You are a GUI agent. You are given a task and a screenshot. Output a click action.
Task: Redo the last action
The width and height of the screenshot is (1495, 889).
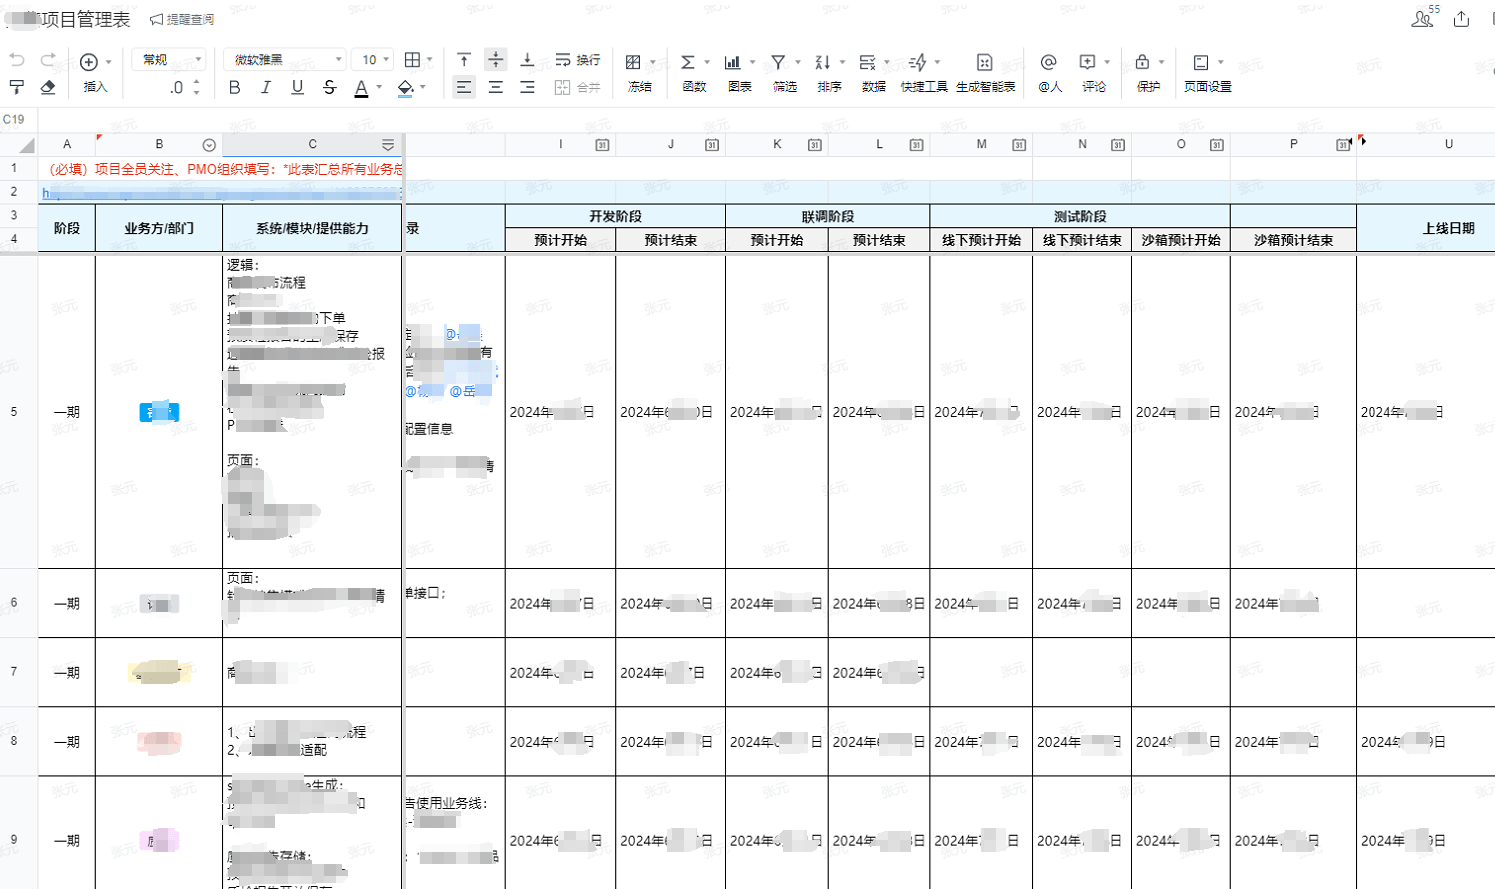(x=47, y=60)
